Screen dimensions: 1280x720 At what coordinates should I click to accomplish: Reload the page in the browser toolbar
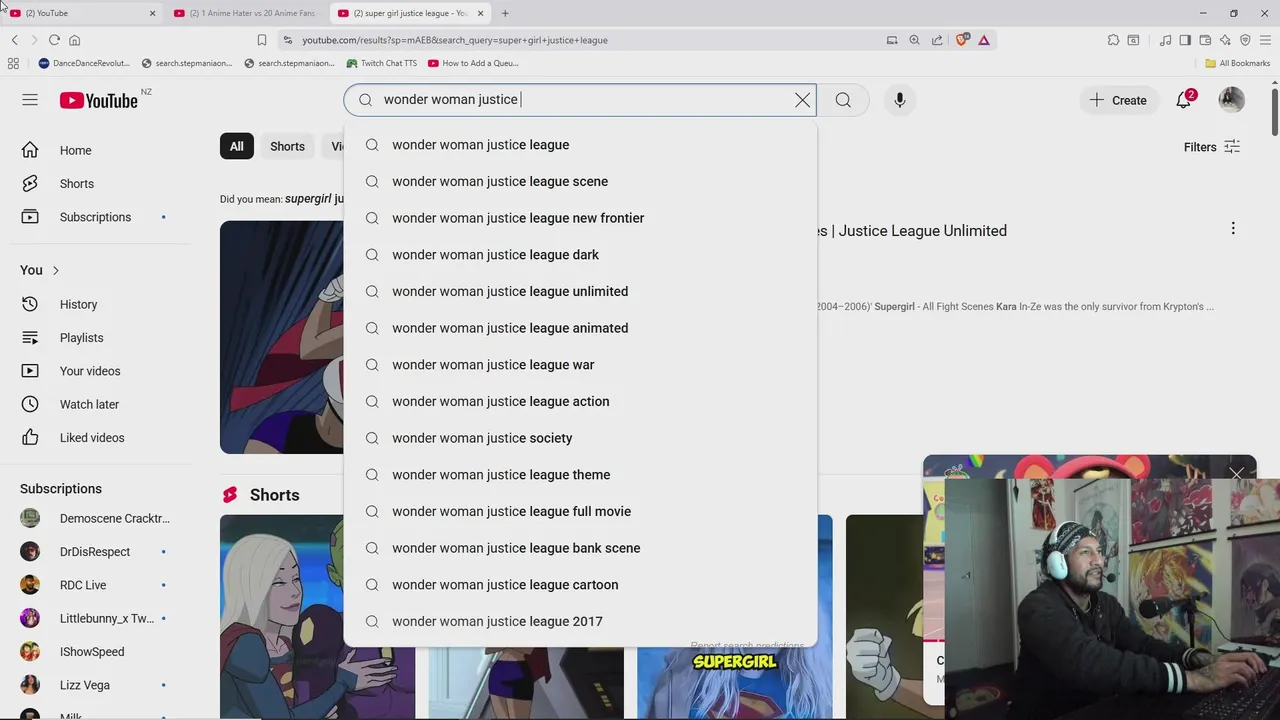coord(54,40)
